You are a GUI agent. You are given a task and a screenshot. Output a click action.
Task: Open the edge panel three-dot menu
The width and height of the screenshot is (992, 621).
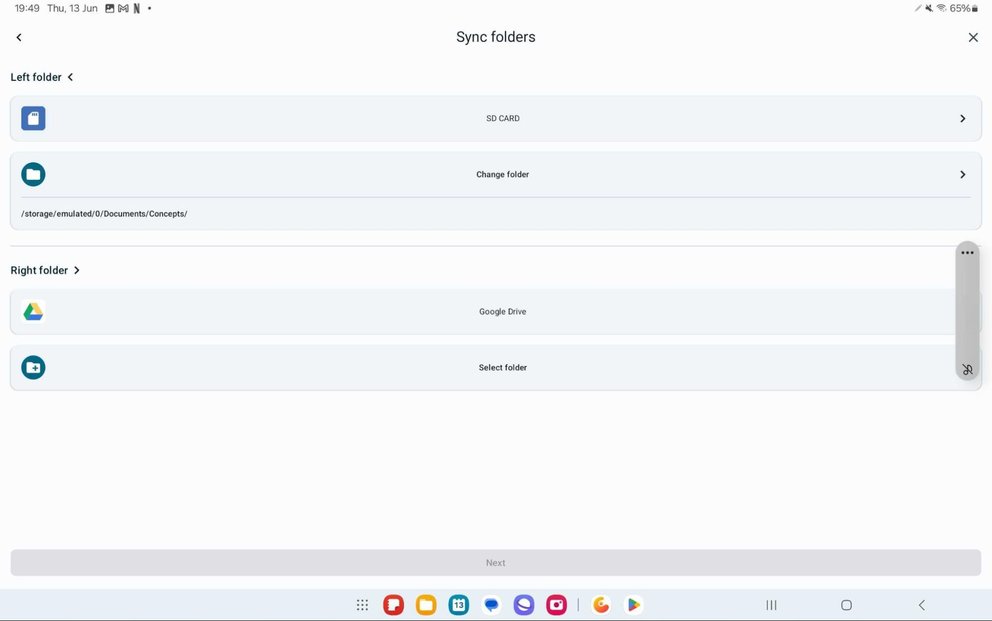click(x=967, y=252)
